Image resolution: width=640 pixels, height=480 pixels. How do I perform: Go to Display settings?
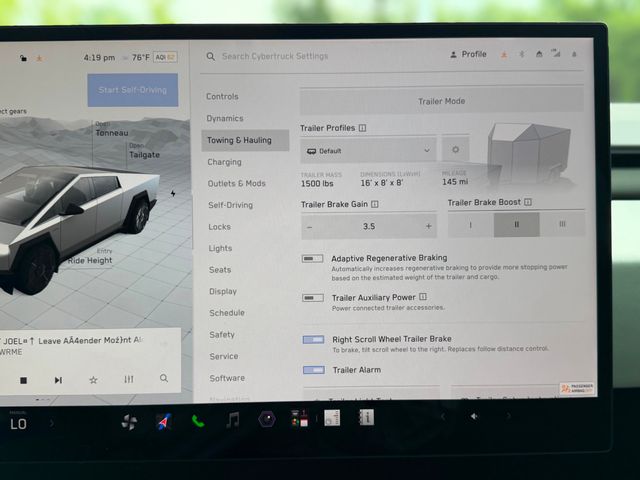click(223, 291)
